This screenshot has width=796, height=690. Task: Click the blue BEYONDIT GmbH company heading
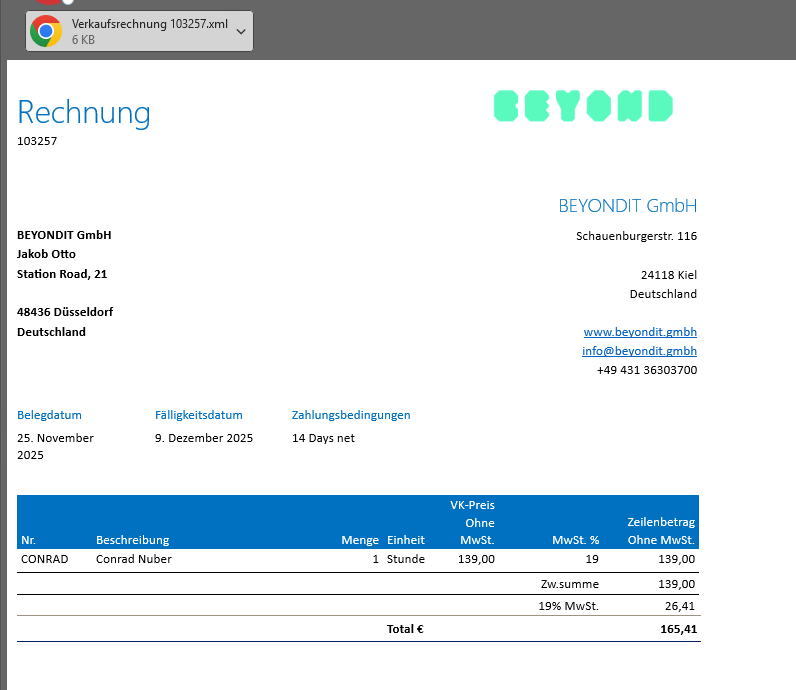(x=627, y=206)
